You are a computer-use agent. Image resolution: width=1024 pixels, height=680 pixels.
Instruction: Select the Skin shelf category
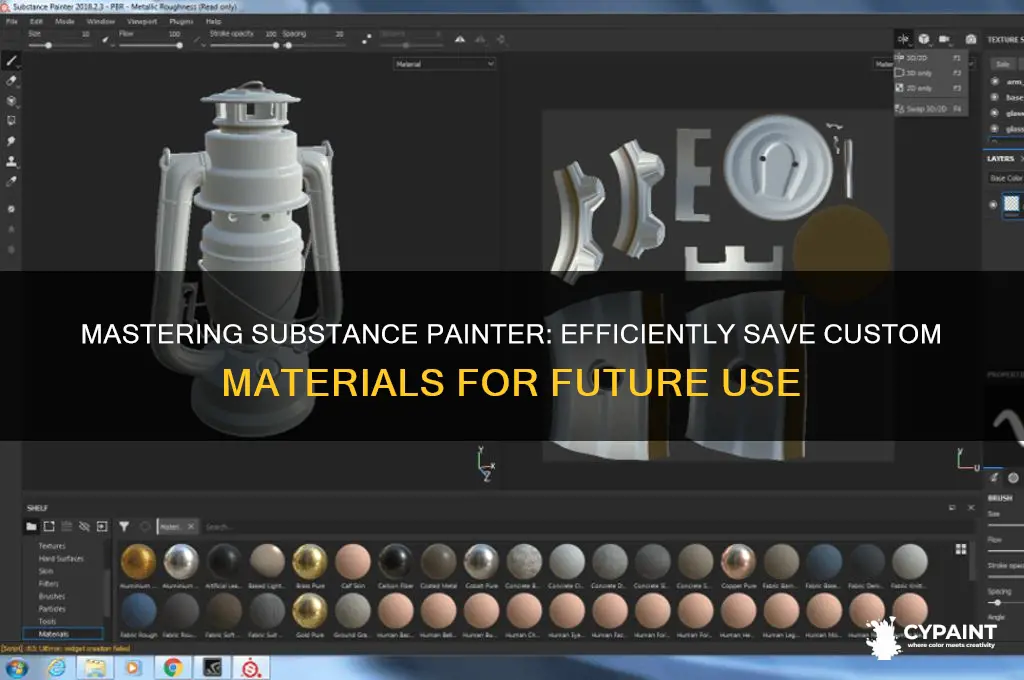pyautogui.click(x=46, y=571)
